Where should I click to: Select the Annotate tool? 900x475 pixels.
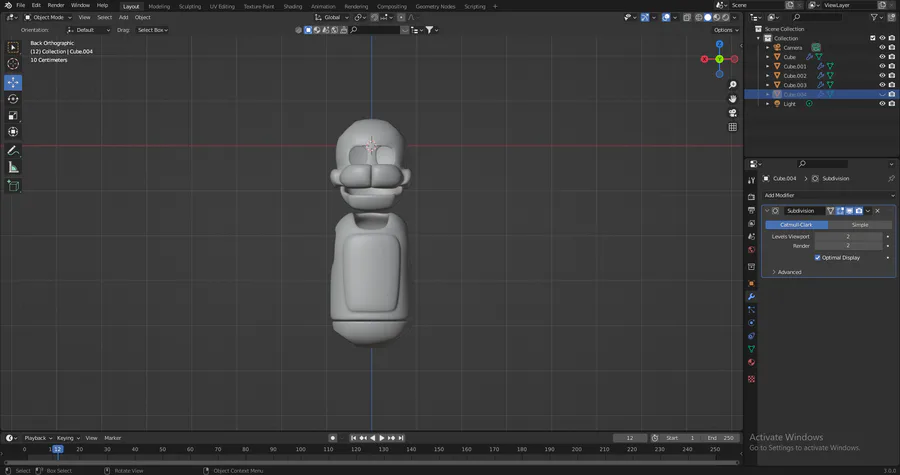point(13,151)
